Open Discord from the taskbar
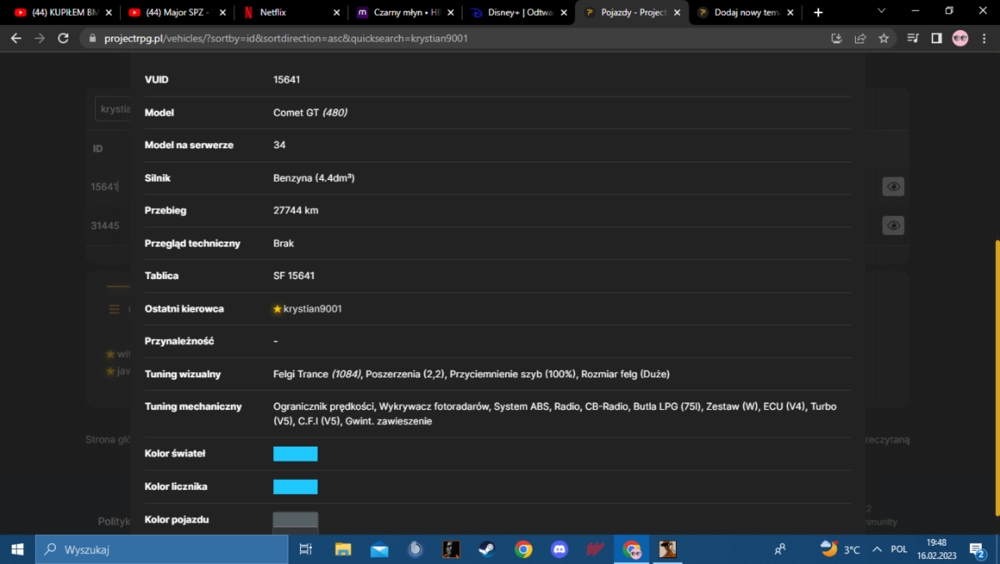Screen dimensions: 1000x564 pyautogui.click(x=559, y=549)
